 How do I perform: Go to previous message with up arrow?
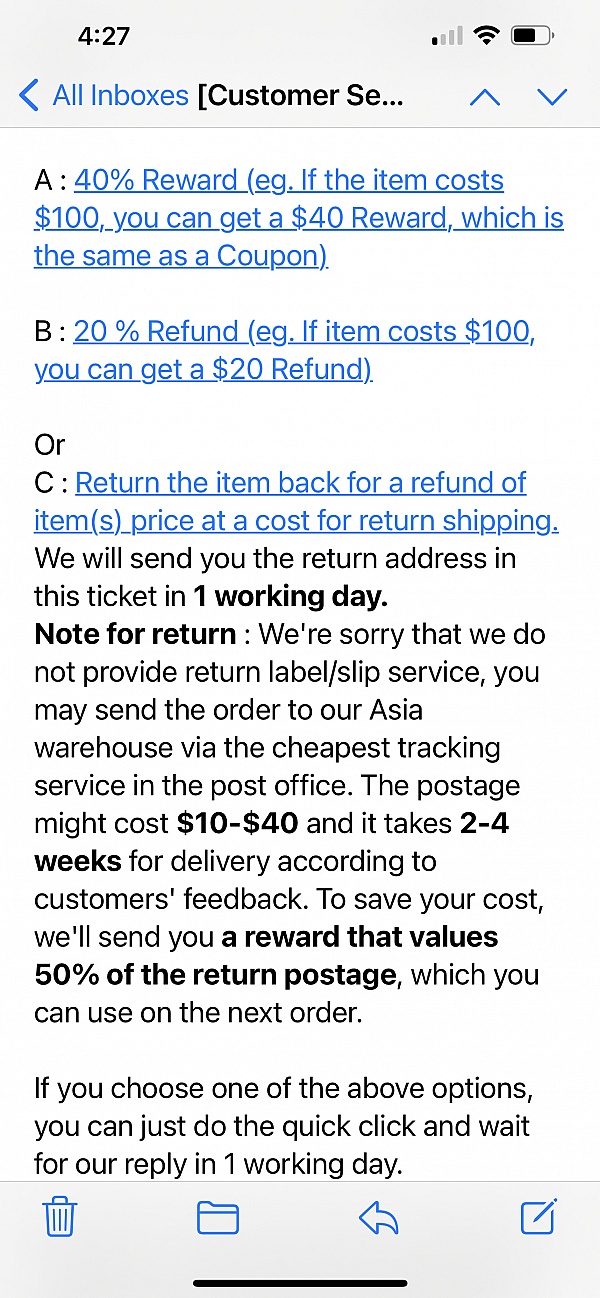(x=485, y=97)
